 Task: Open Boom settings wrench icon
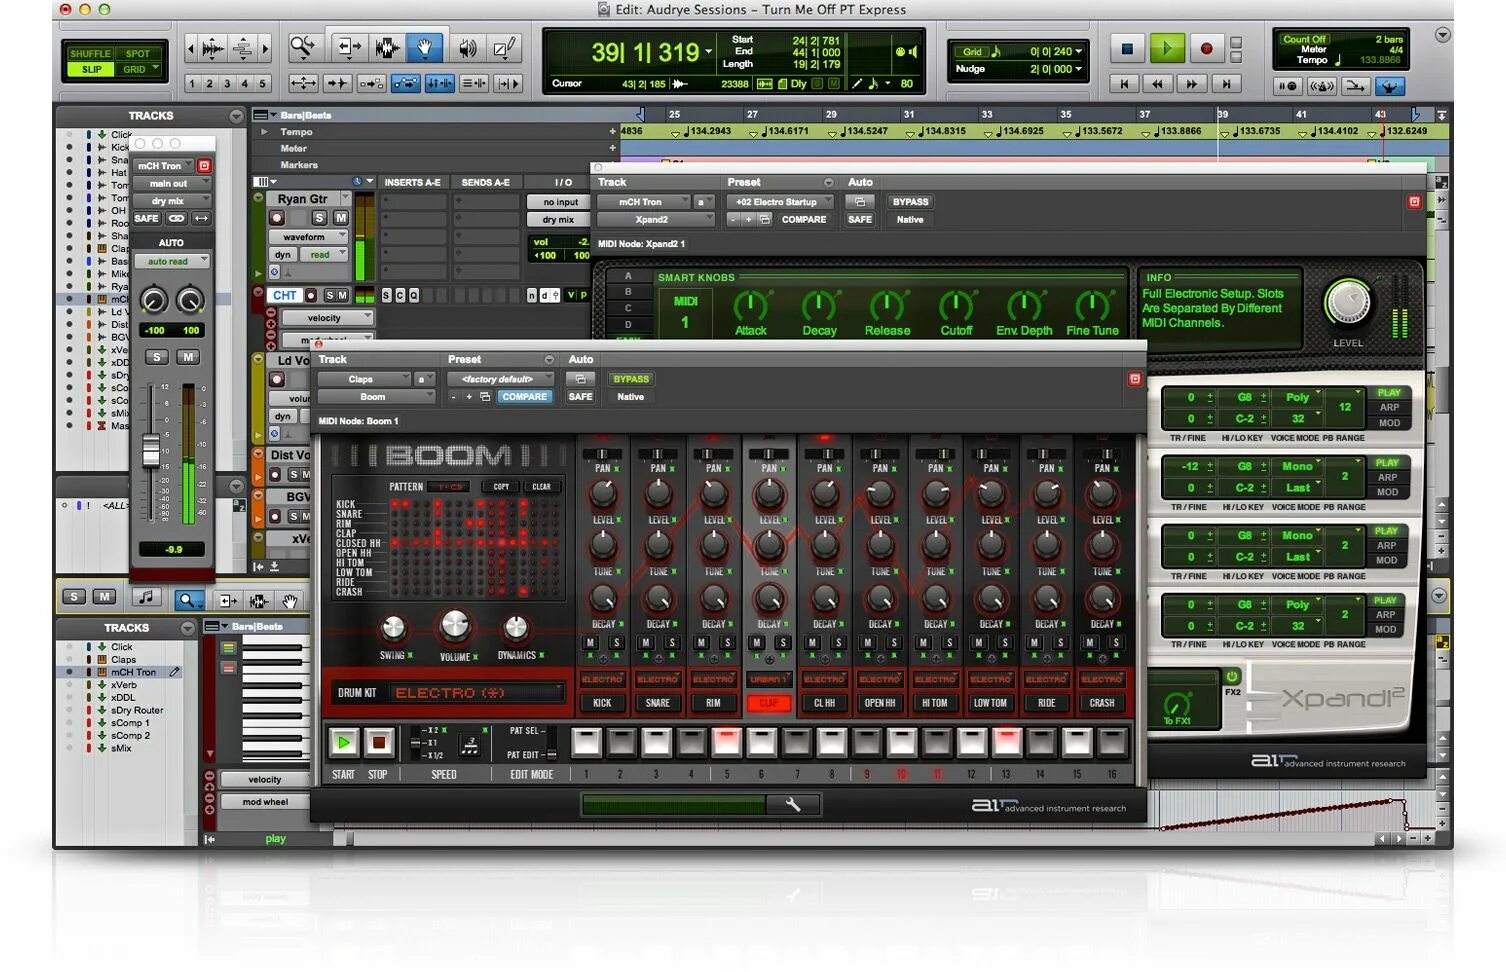pos(793,804)
